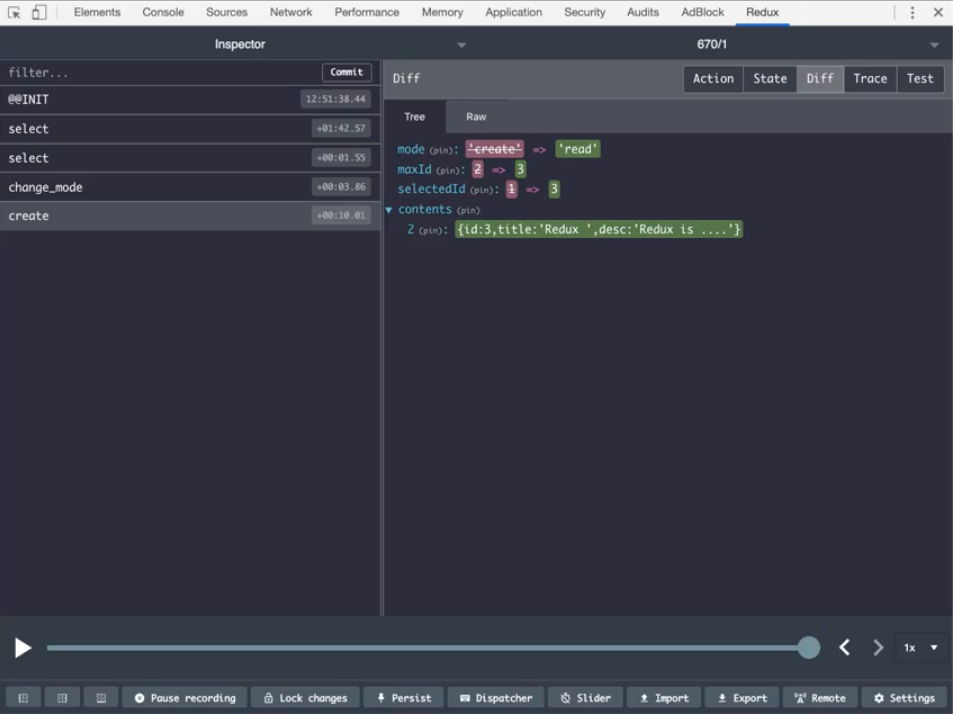Open the Inspector monitor dropdown
This screenshot has height=714, width=953.
tap(239, 44)
